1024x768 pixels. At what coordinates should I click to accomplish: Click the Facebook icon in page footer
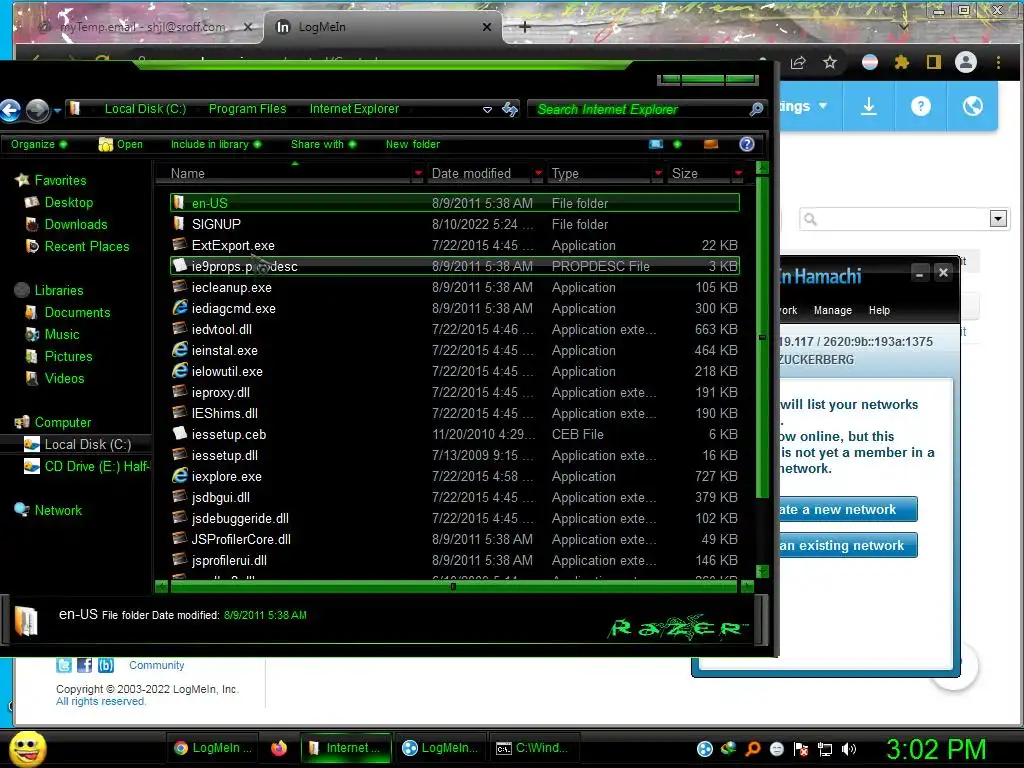tap(84, 665)
